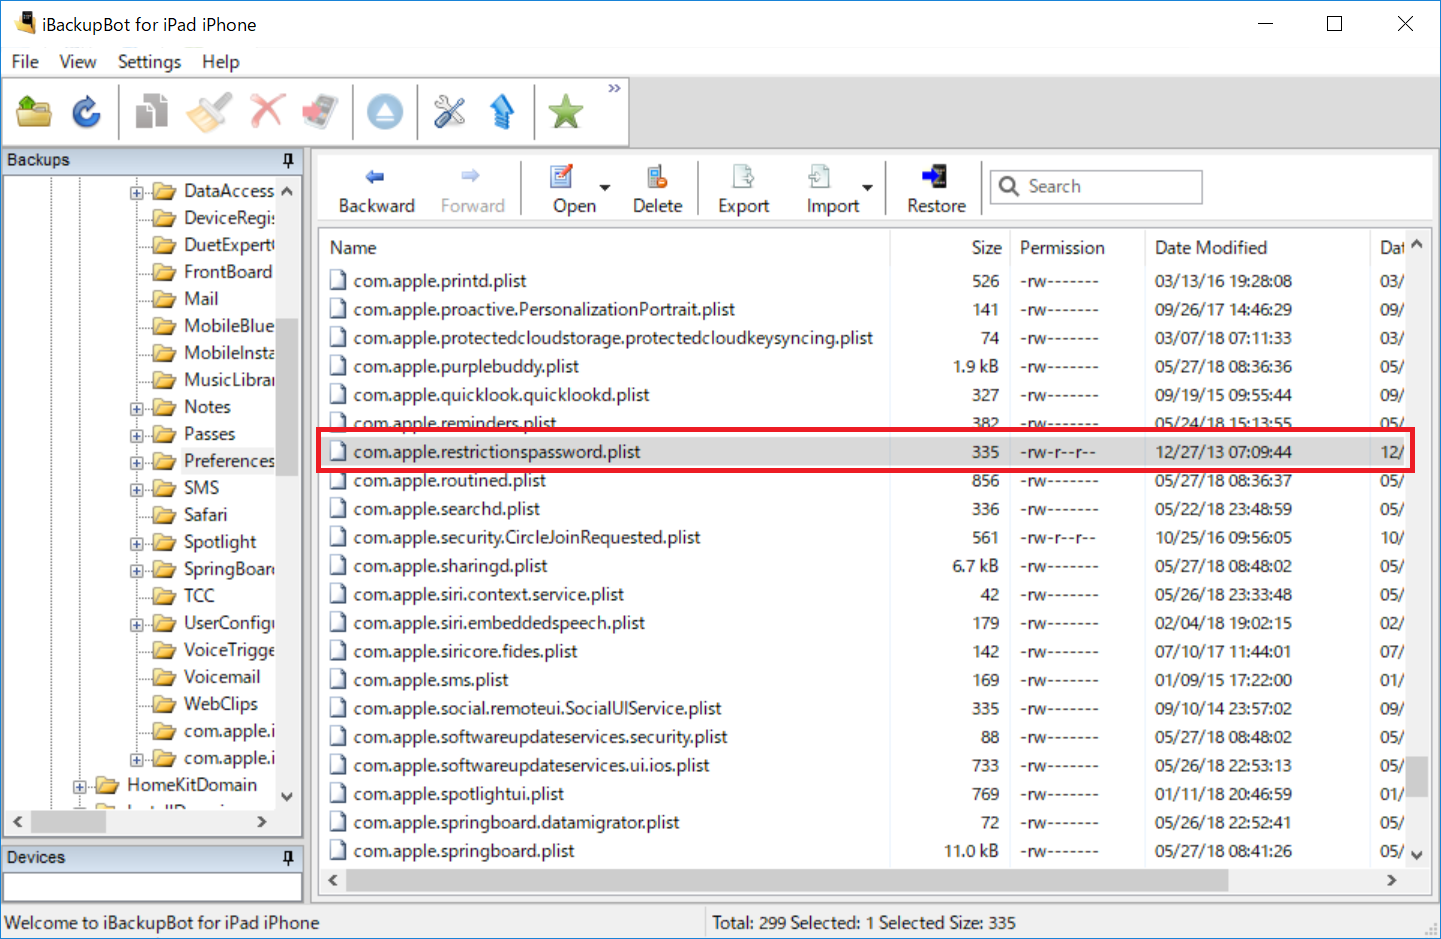Click the brush clean-up toolbar icon
This screenshot has width=1441, height=939.
209,111
